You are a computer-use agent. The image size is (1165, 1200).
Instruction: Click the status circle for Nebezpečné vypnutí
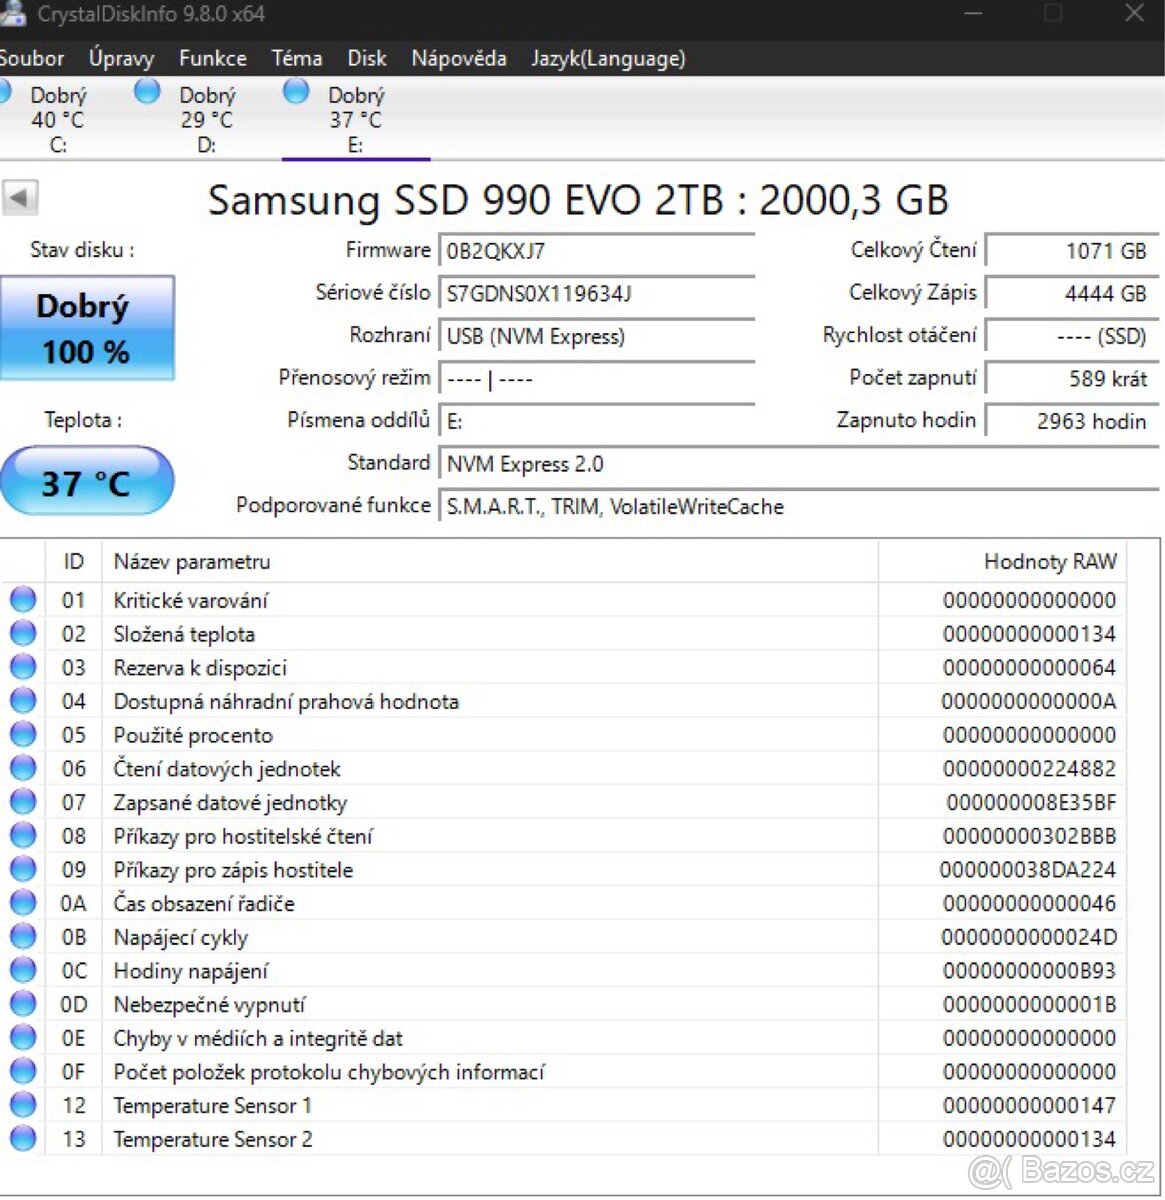coord(22,1002)
